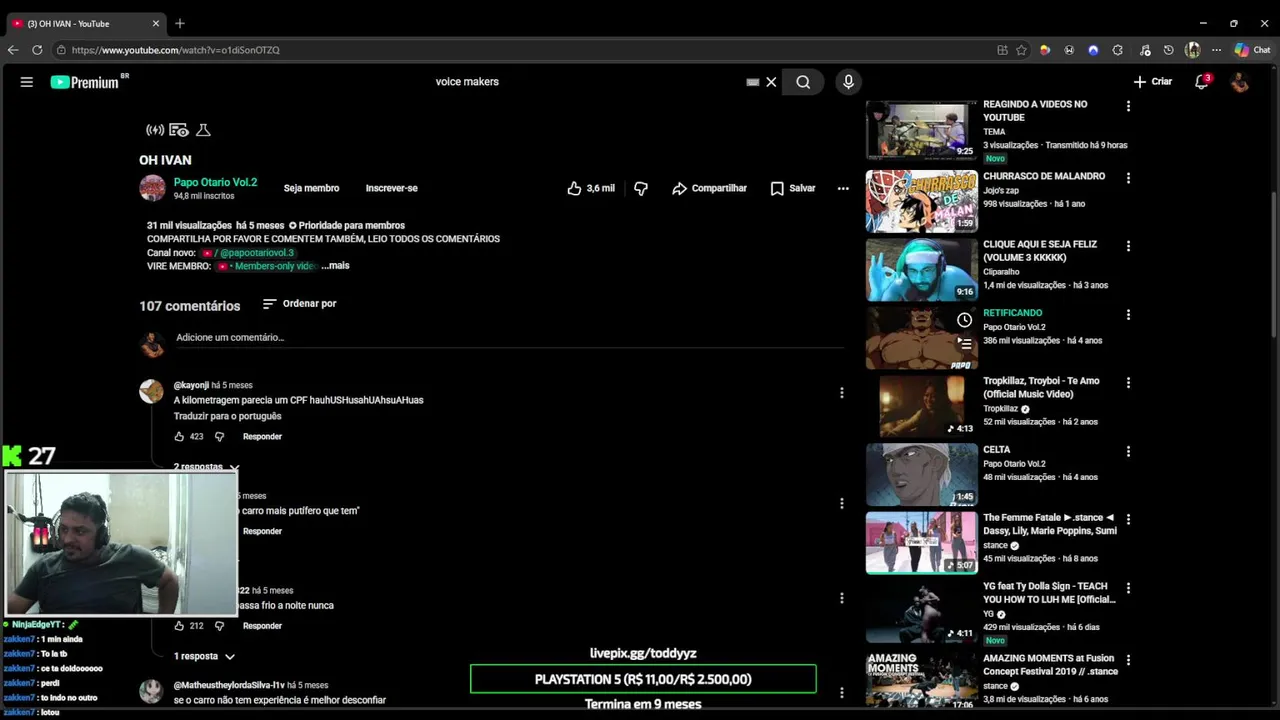Screen dimensions: 1280x720
Task: Open the YG feat Ty Dolla Sign video
Action: (921, 611)
